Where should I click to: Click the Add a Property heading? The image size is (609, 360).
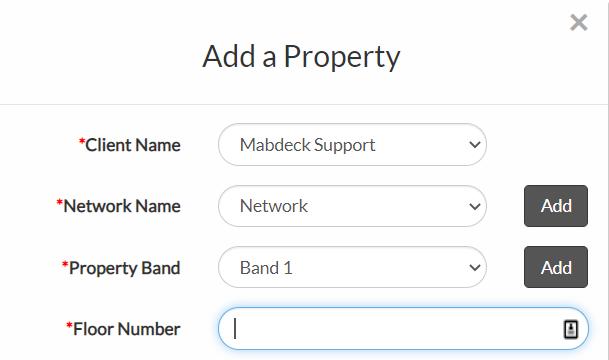tap(301, 57)
